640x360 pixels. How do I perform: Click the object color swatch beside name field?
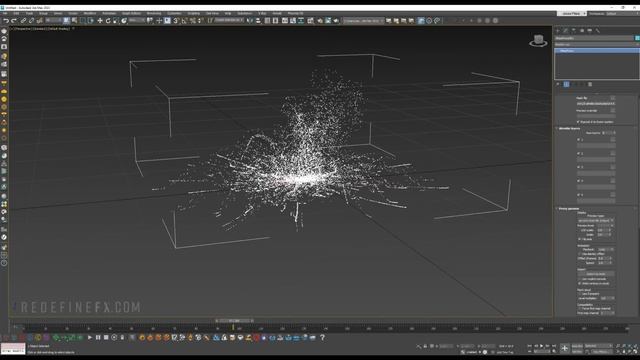click(x=637, y=38)
